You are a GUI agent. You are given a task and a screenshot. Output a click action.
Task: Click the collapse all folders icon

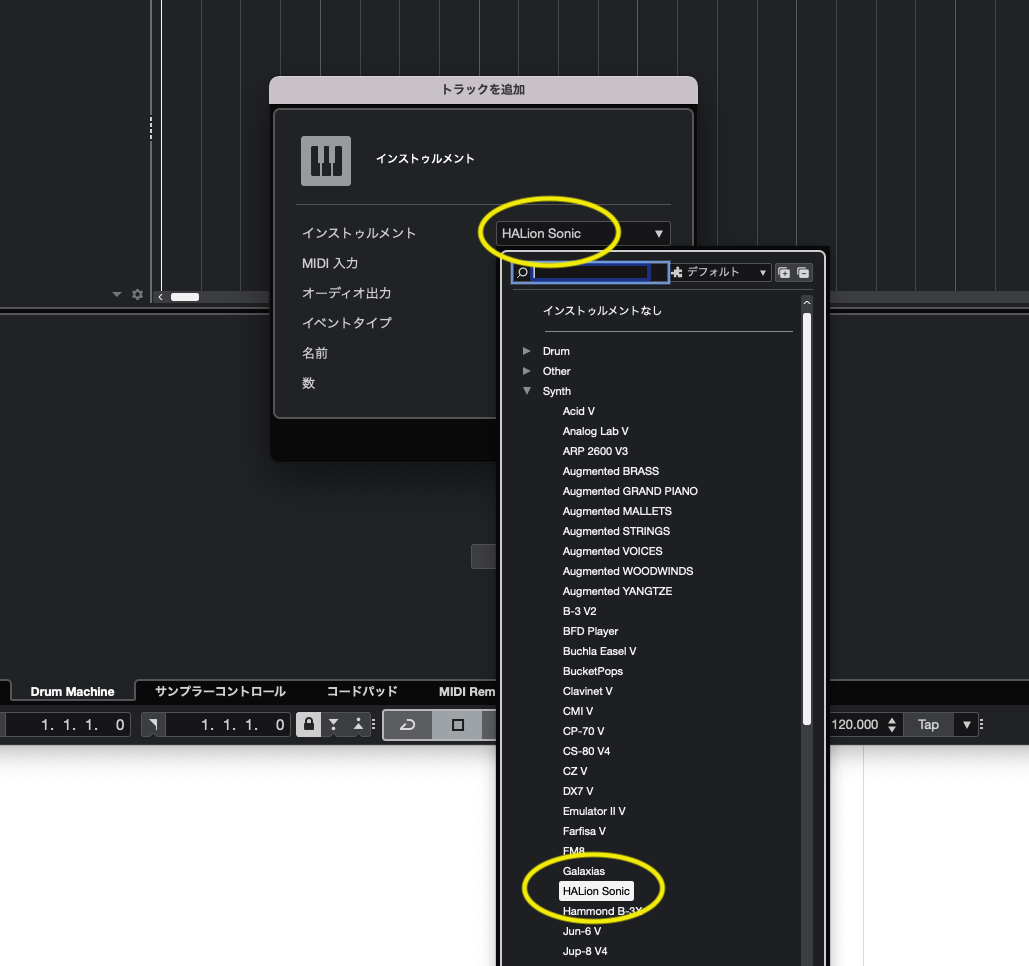click(803, 272)
